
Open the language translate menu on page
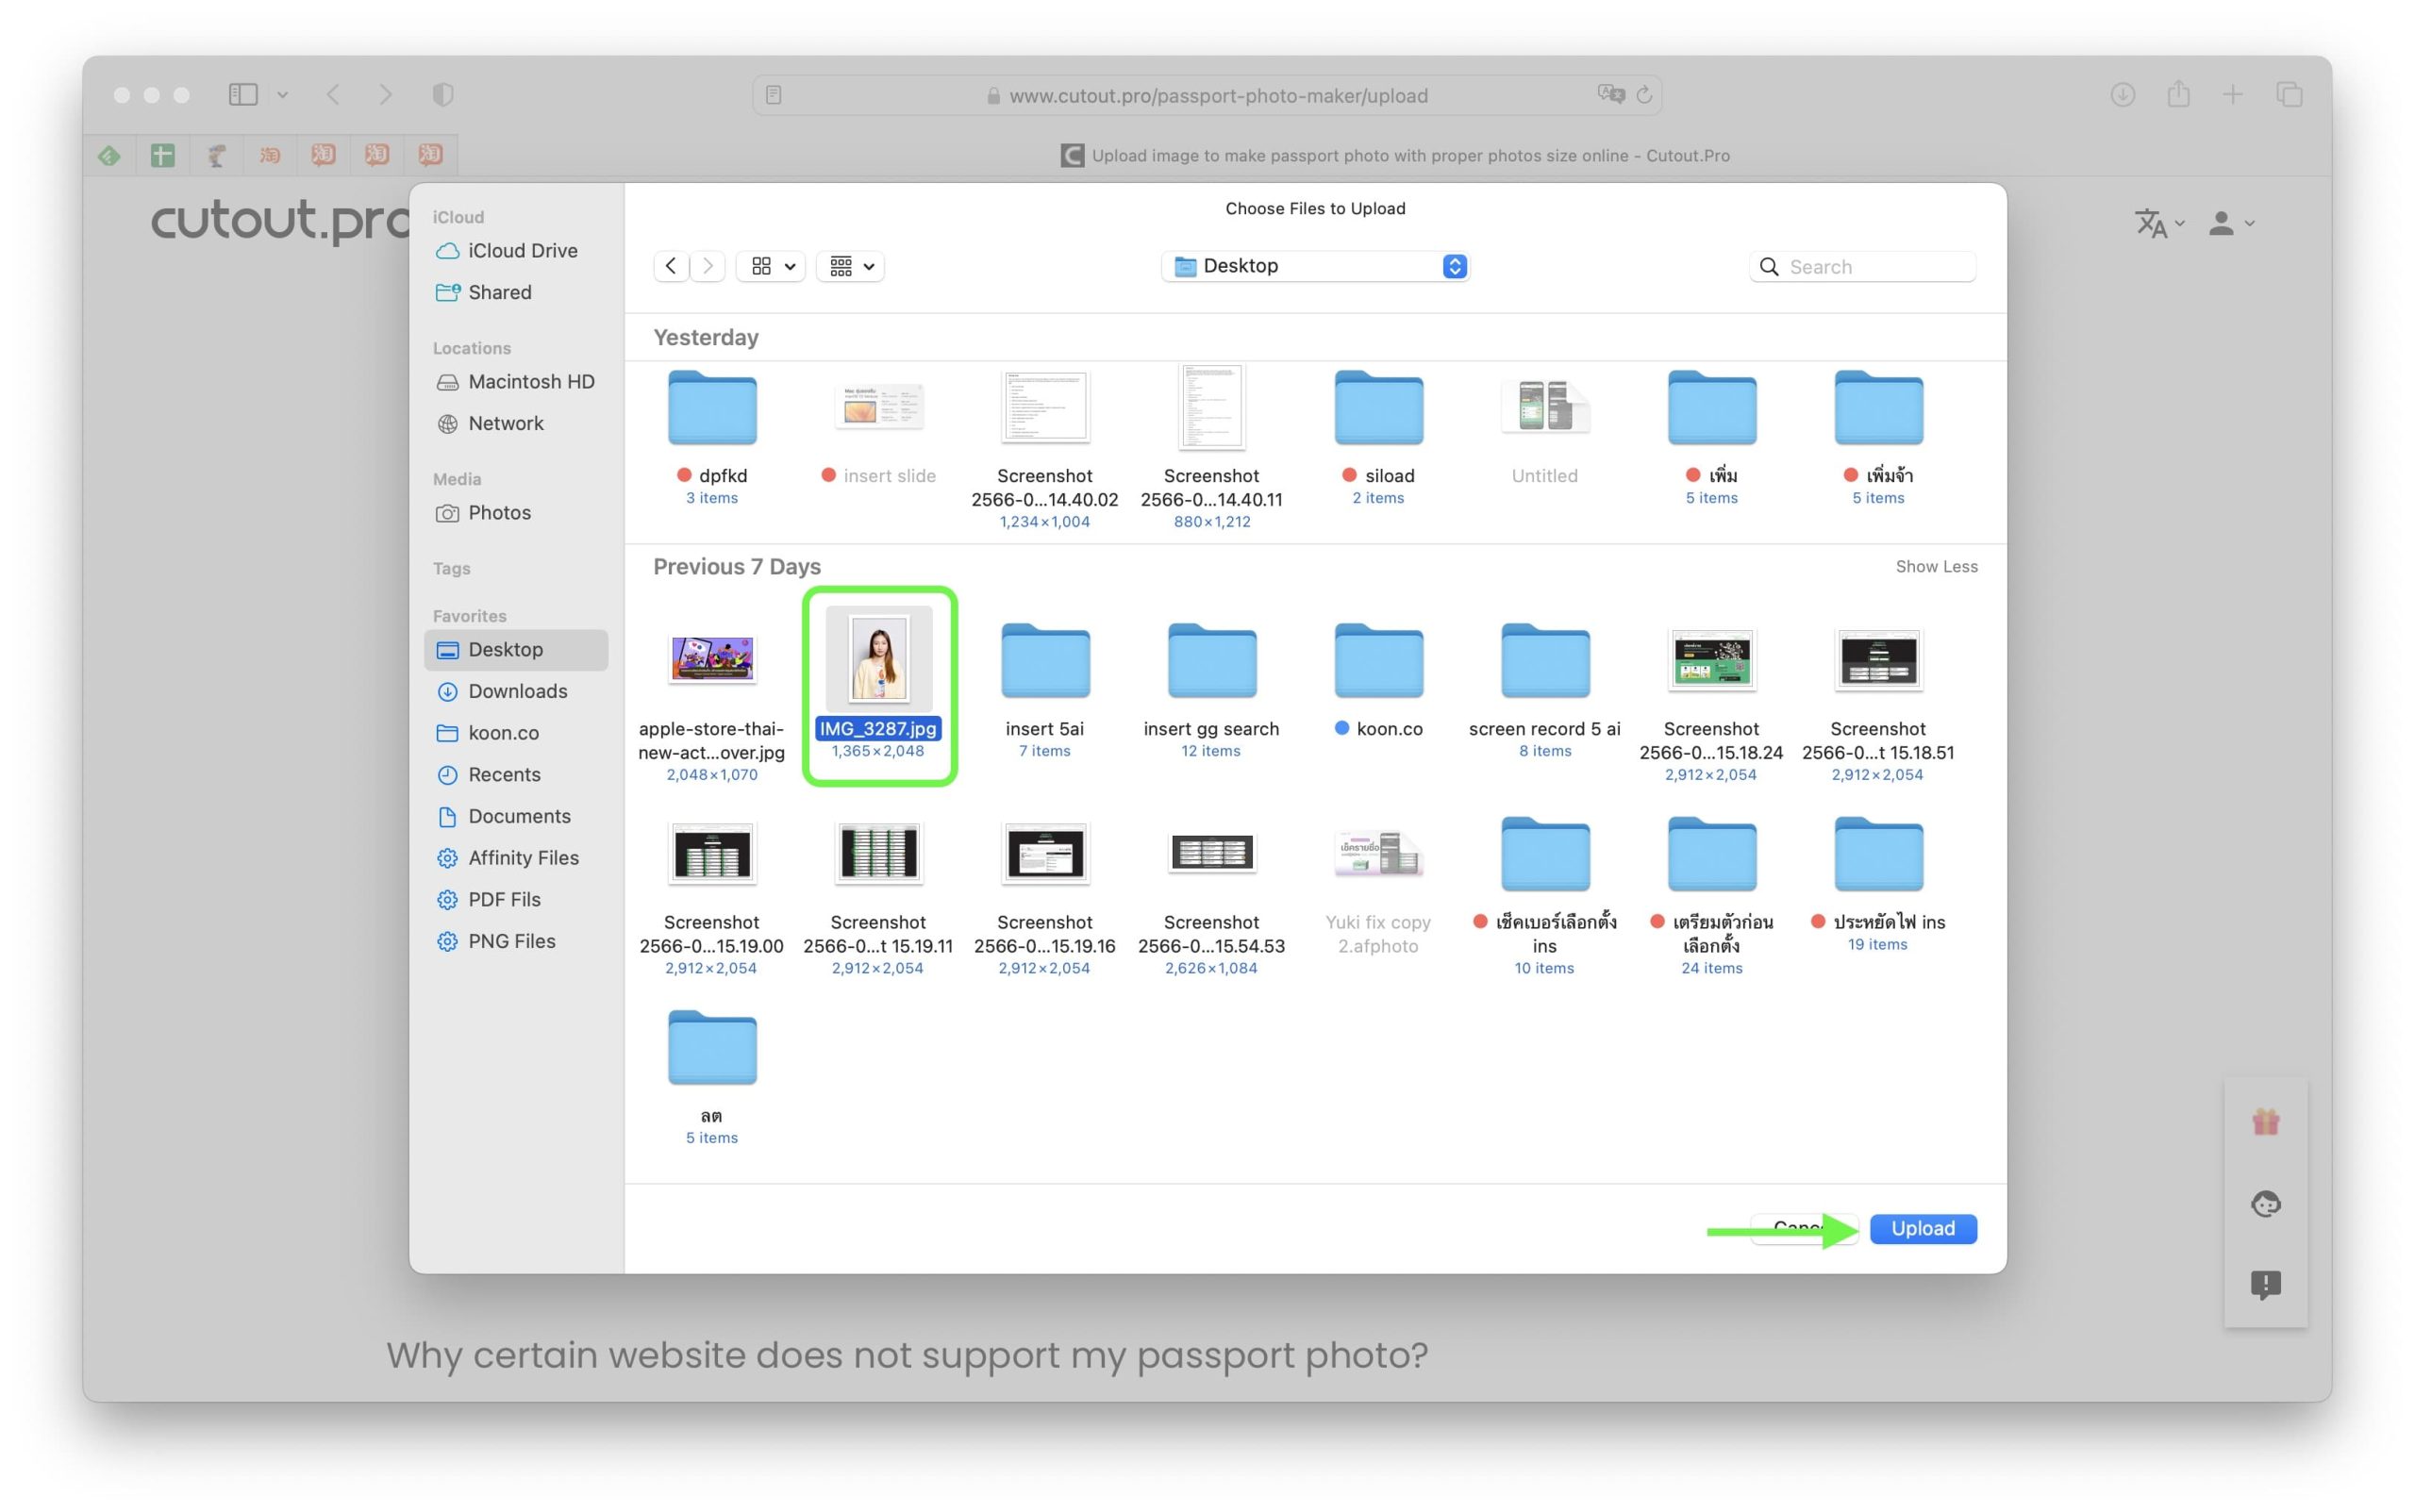[2157, 223]
